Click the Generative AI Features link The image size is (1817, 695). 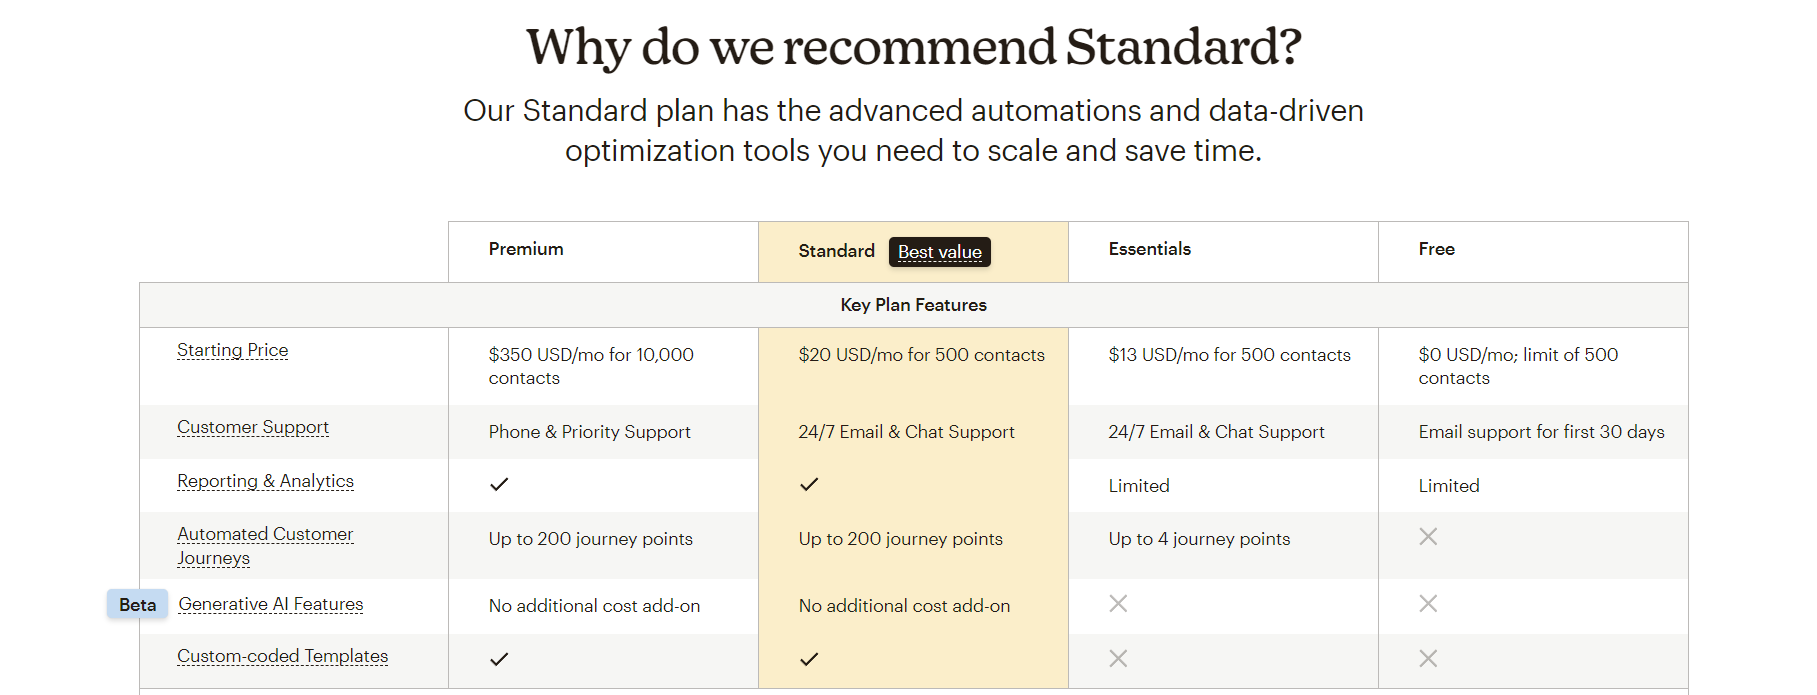click(270, 604)
